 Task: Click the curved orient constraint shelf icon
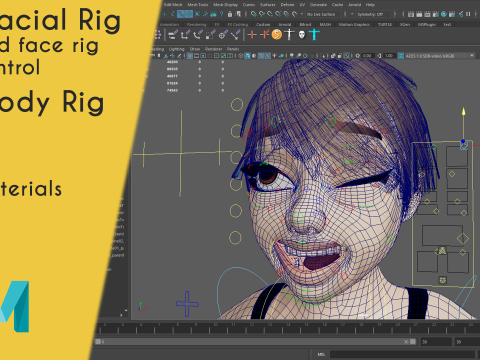[x=198, y=35]
